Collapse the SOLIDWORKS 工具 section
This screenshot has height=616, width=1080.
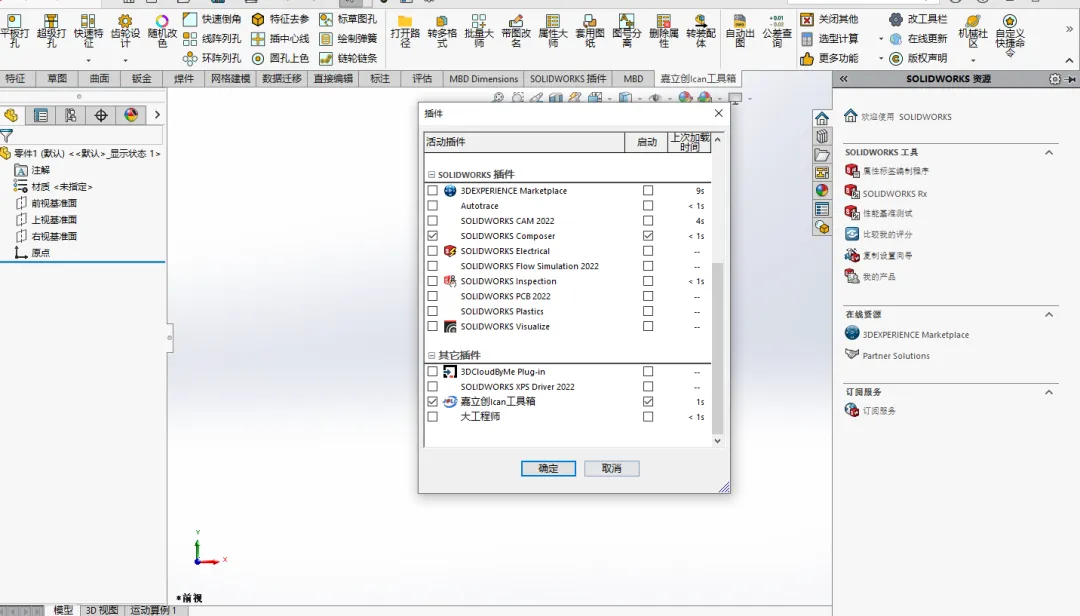pyautogui.click(x=1048, y=152)
